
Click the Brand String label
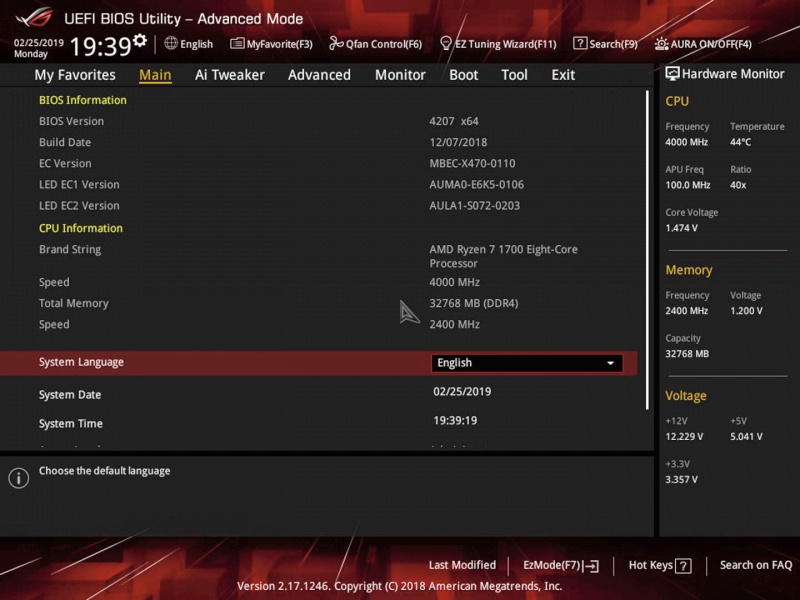pyautogui.click(x=70, y=249)
